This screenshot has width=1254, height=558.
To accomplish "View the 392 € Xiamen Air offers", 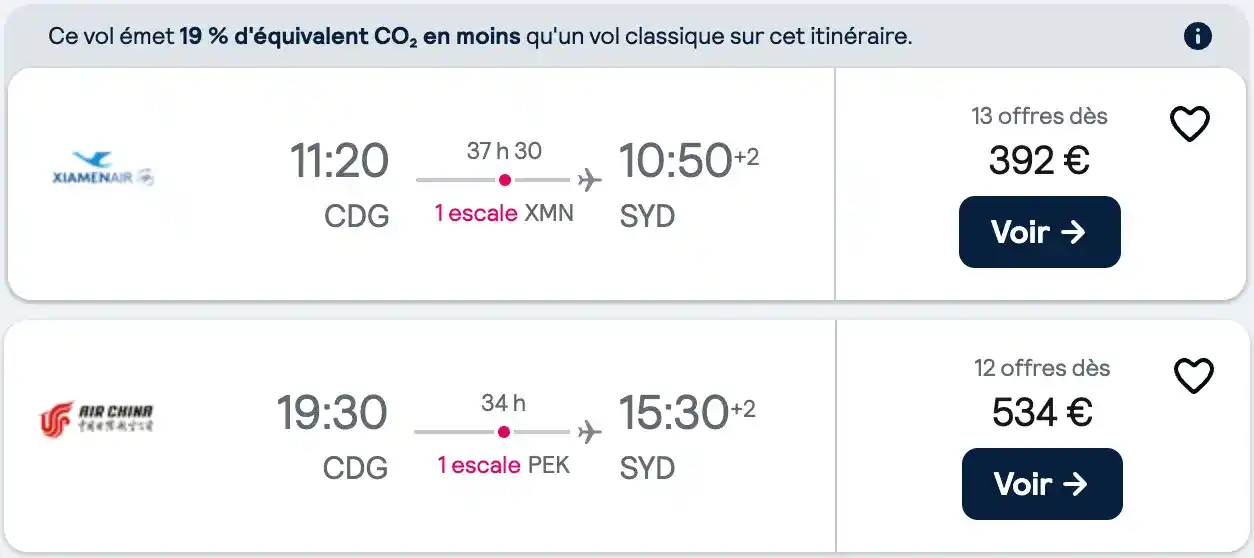I will 1039,232.
